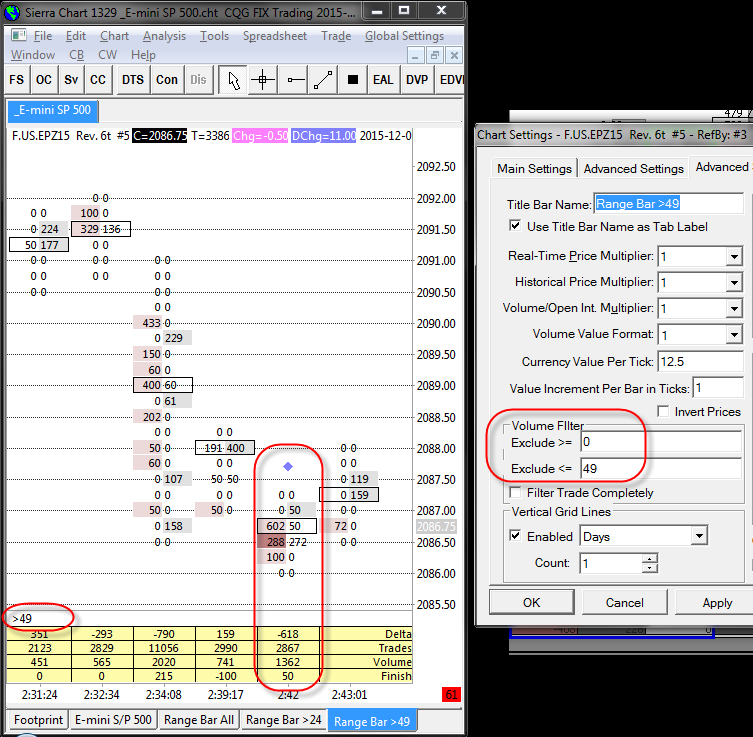Decrease the grid Count stepper value
The height and width of the screenshot is (737, 753).
click(x=650, y=568)
